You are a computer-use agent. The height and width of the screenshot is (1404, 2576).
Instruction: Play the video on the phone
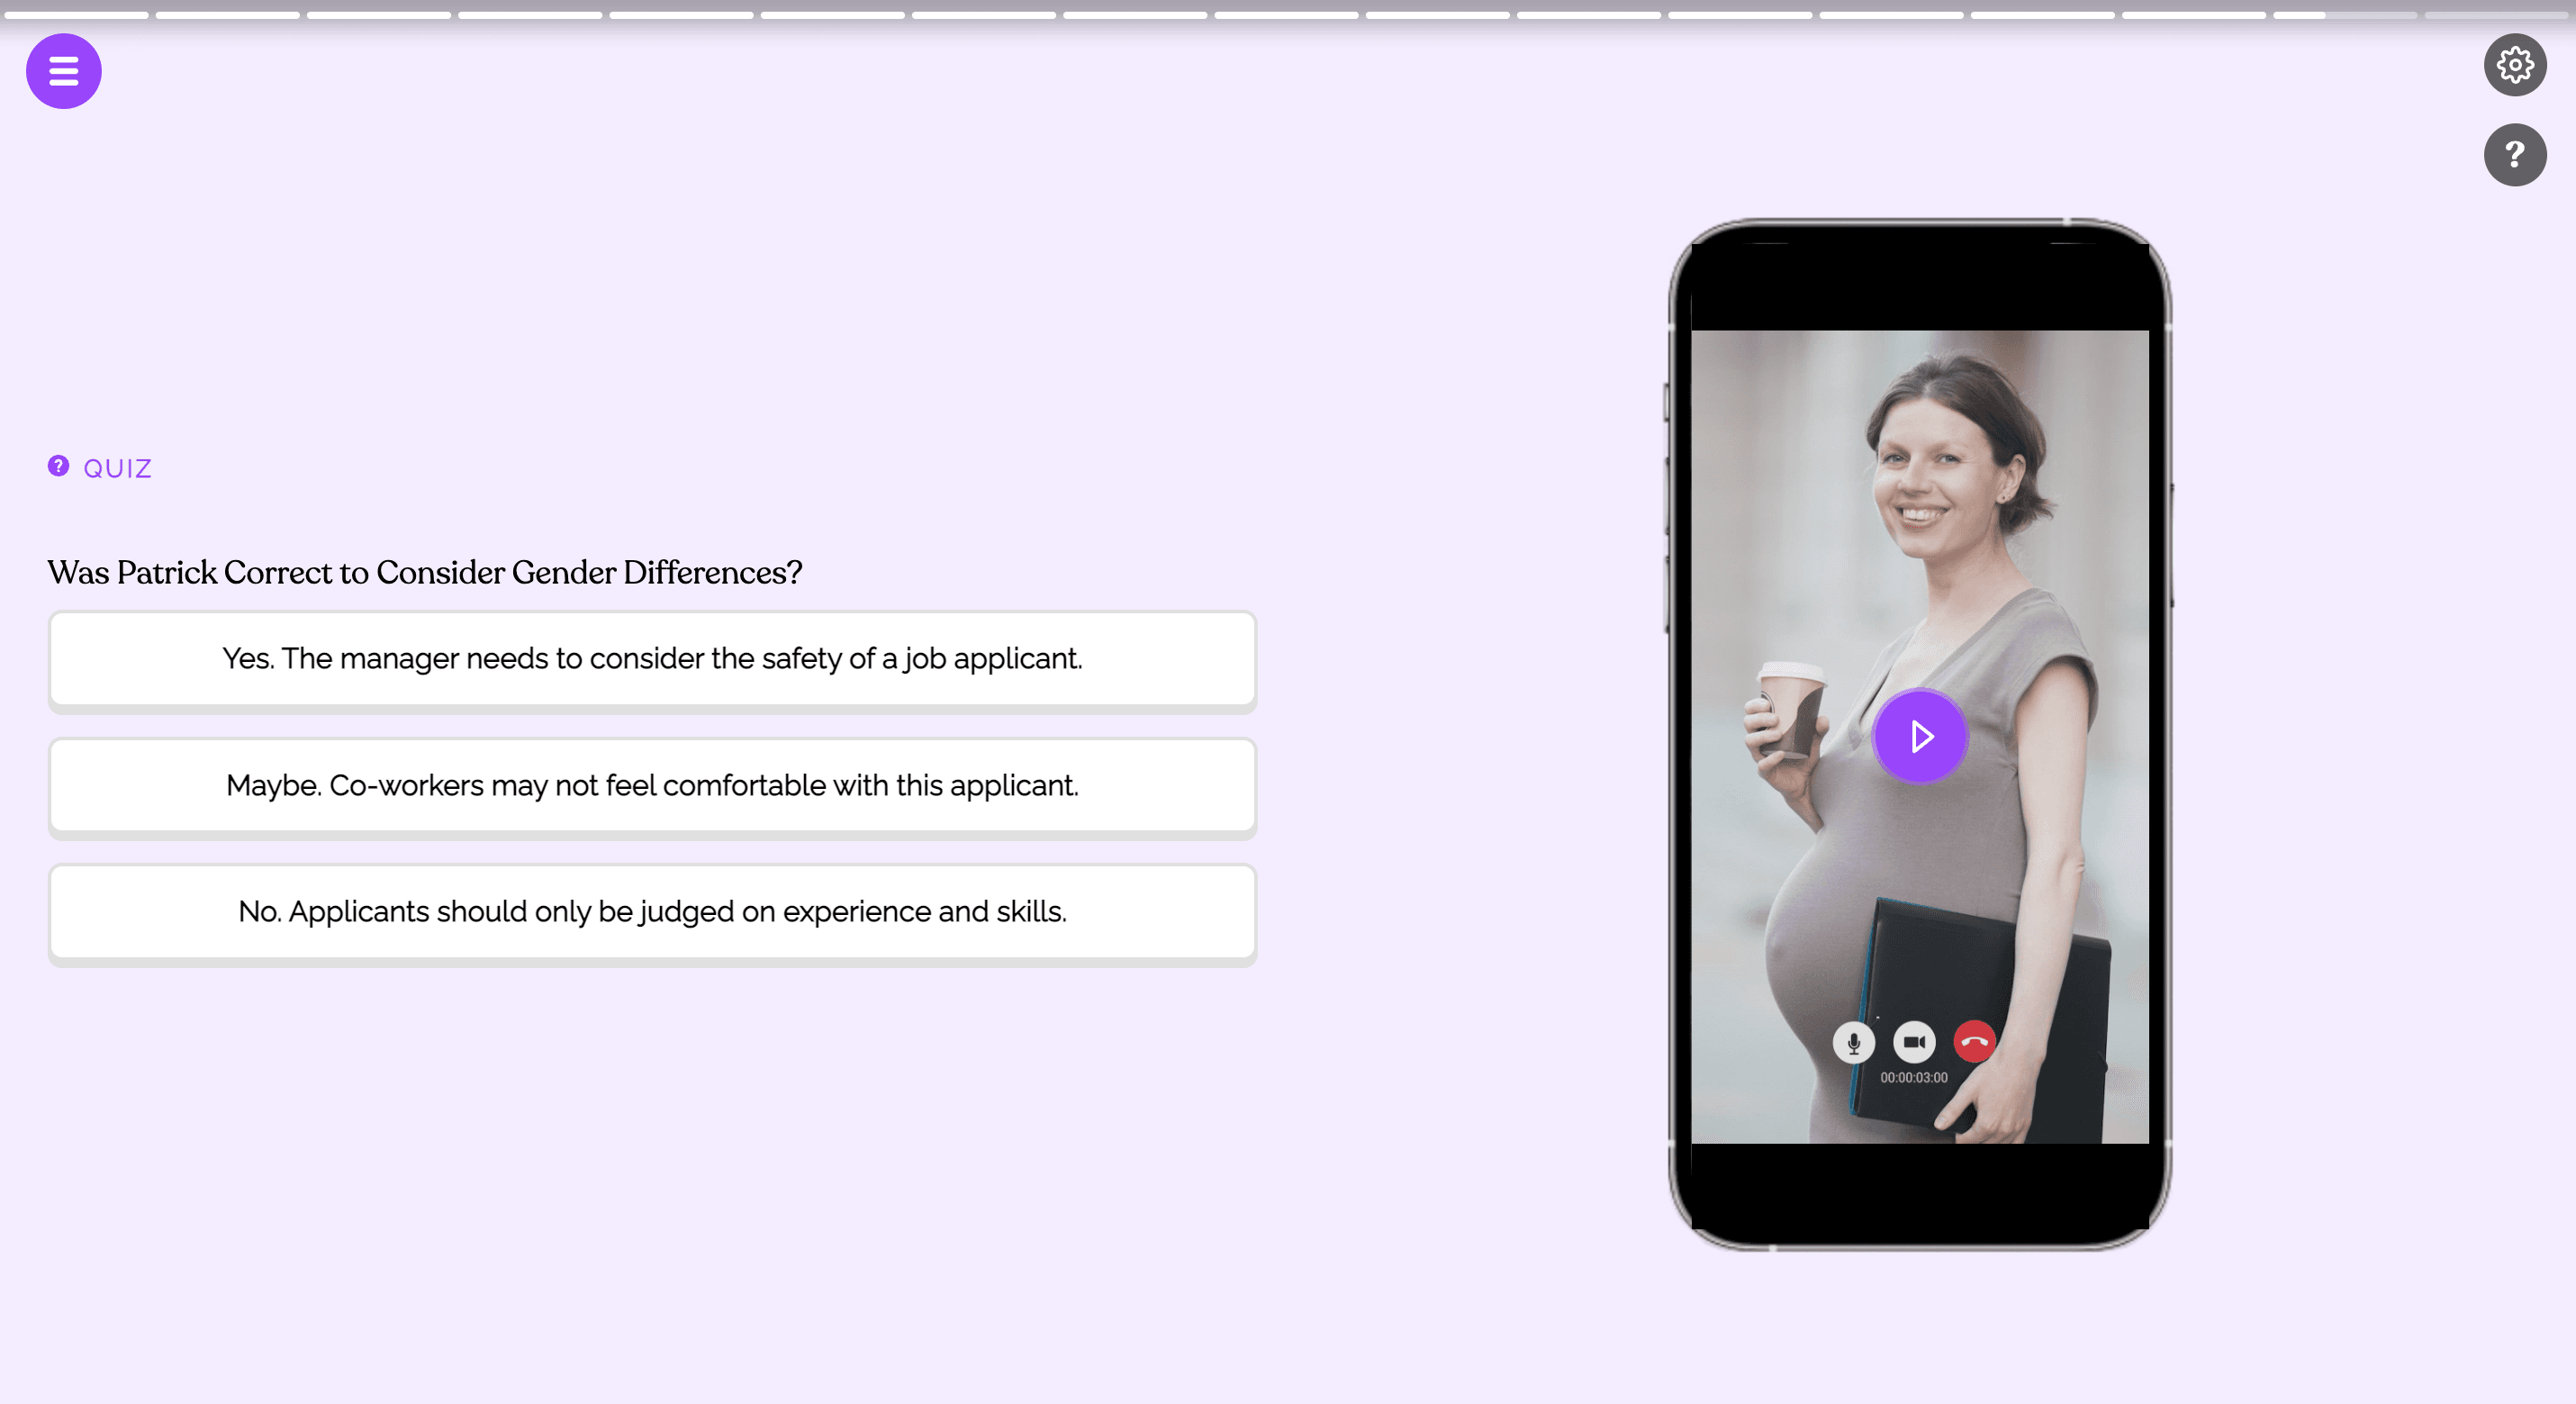point(1919,737)
